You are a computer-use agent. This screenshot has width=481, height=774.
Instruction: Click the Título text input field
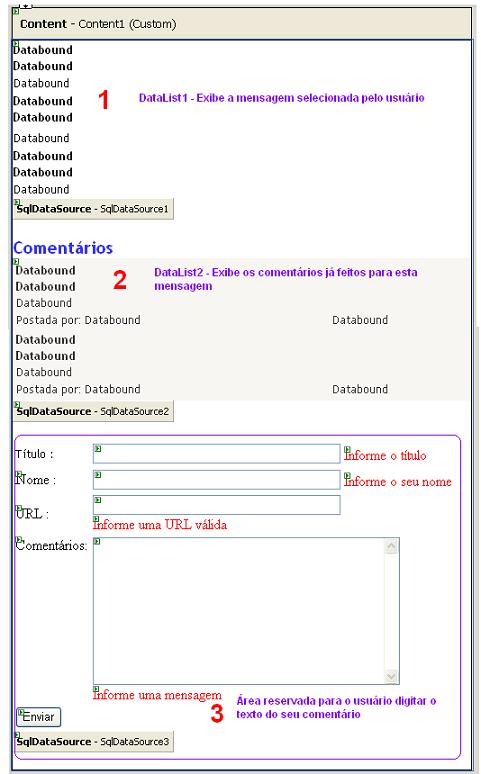coord(217,454)
